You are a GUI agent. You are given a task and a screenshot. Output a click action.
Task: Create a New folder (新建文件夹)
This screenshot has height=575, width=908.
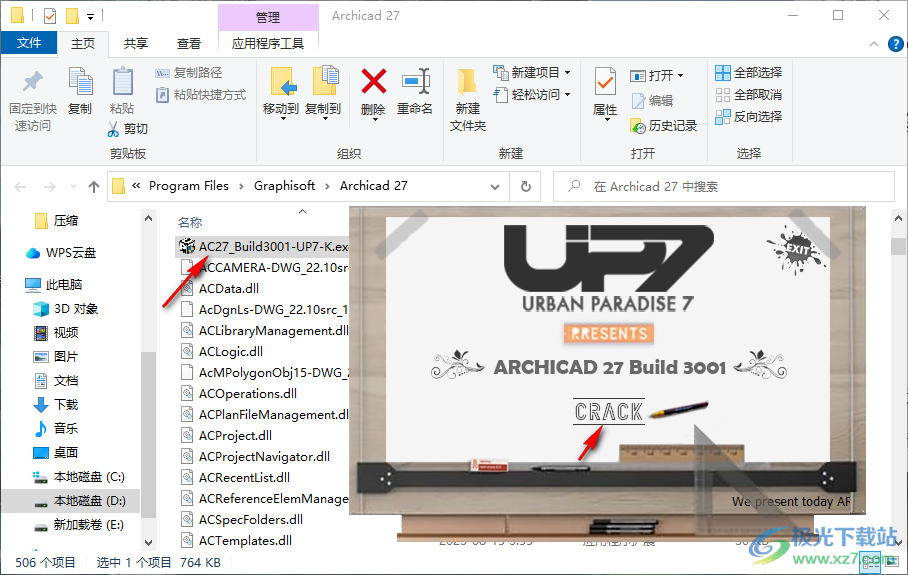pos(467,98)
